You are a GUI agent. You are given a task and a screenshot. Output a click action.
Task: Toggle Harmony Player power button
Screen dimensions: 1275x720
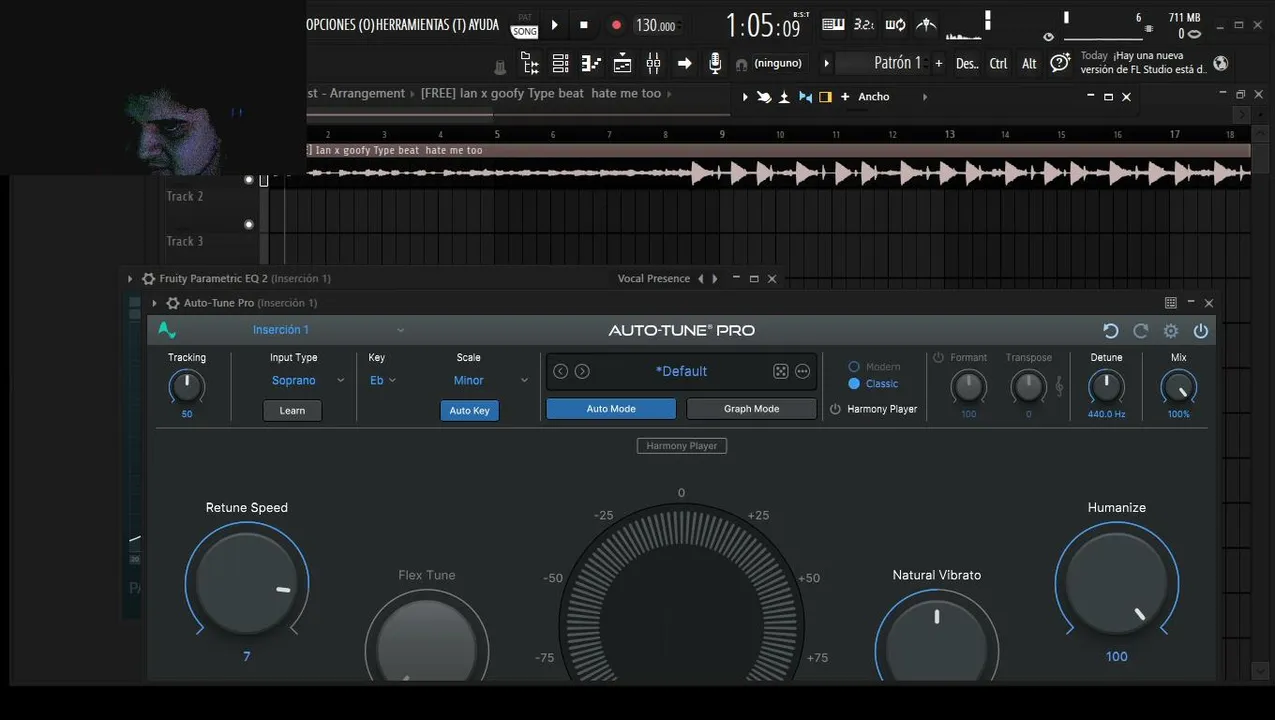tap(835, 409)
